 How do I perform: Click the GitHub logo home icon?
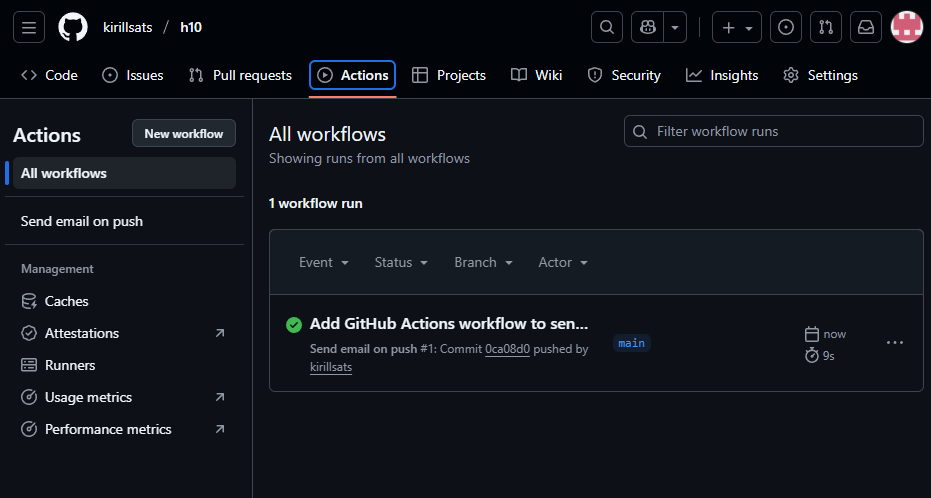(x=73, y=27)
